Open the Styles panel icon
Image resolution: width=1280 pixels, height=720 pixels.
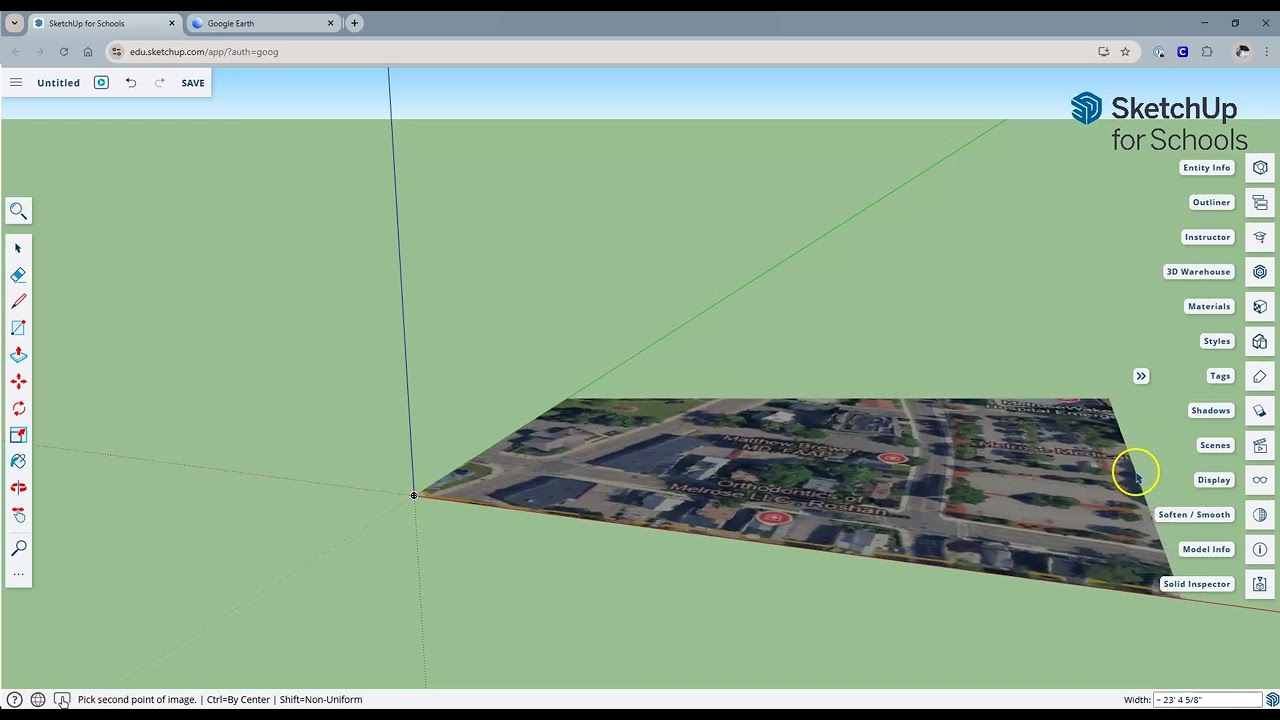tap(1260, 341)
